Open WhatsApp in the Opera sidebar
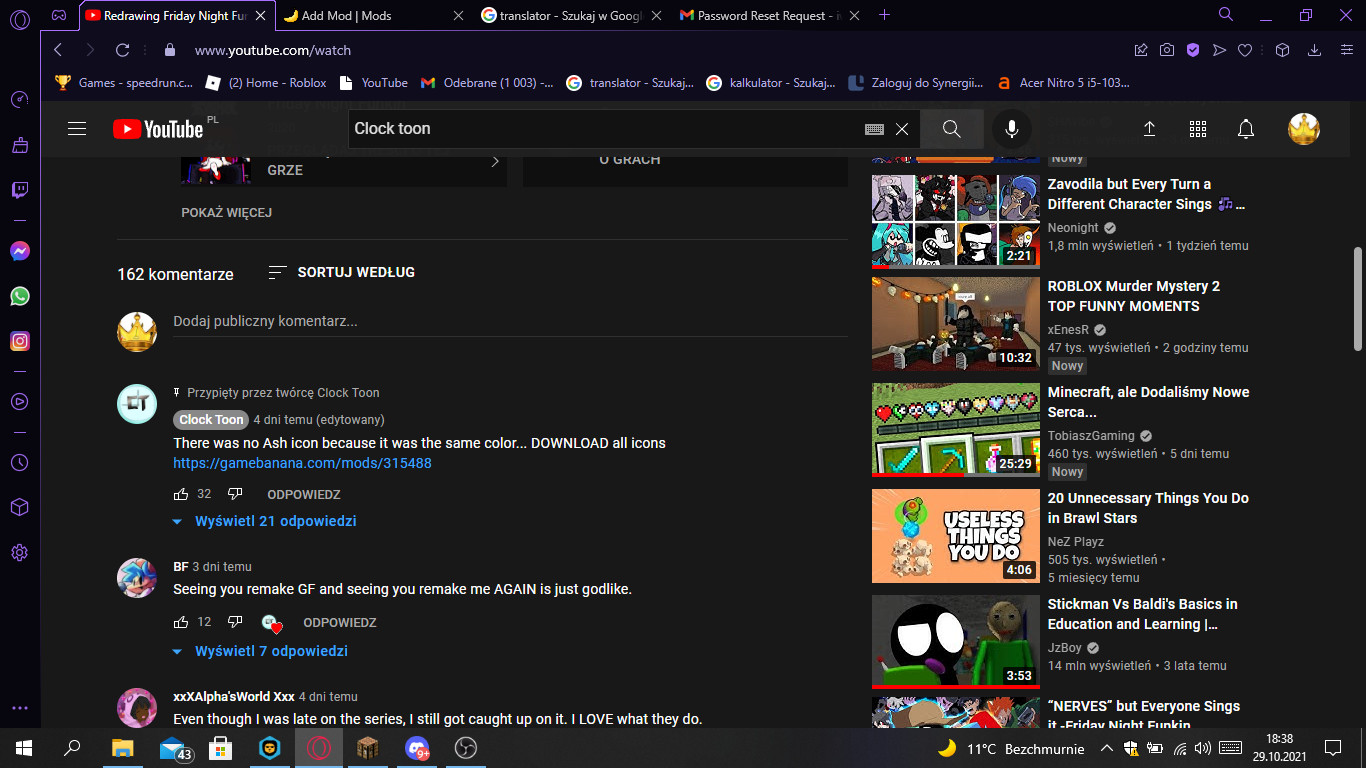This screenshot has width=1366, height=768. coord(20,296)
